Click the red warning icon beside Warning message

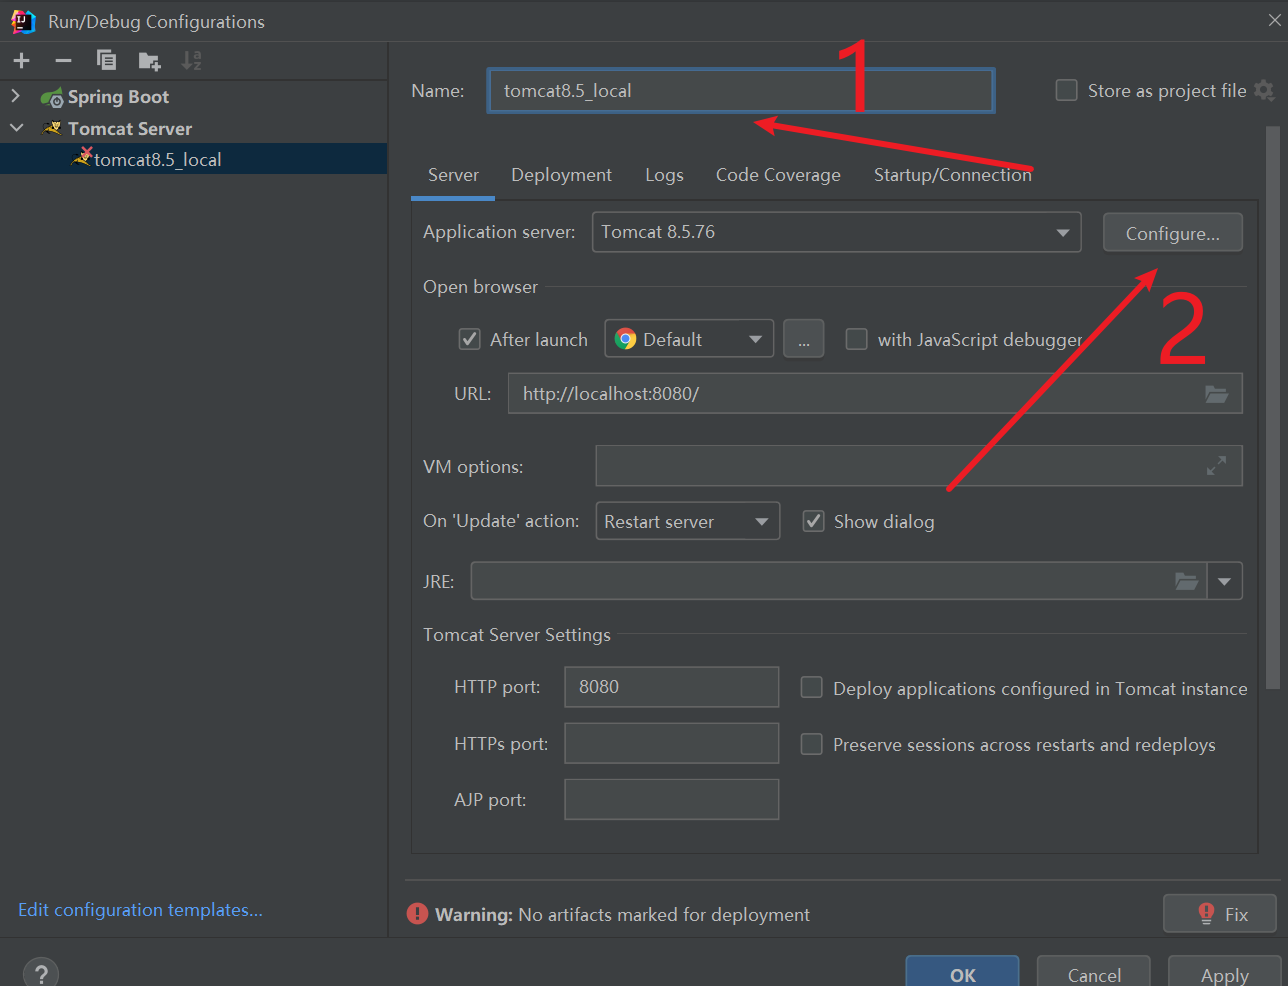(x=417, y=914)
